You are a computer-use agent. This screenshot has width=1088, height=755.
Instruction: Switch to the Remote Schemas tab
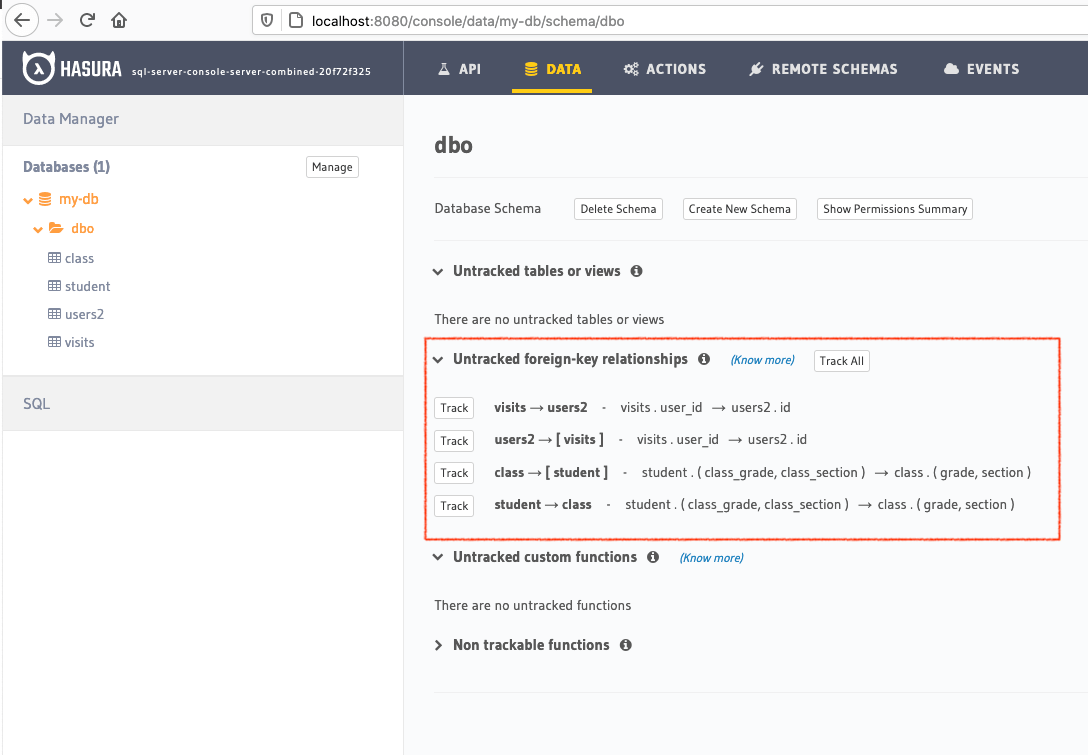pos(823,69)
